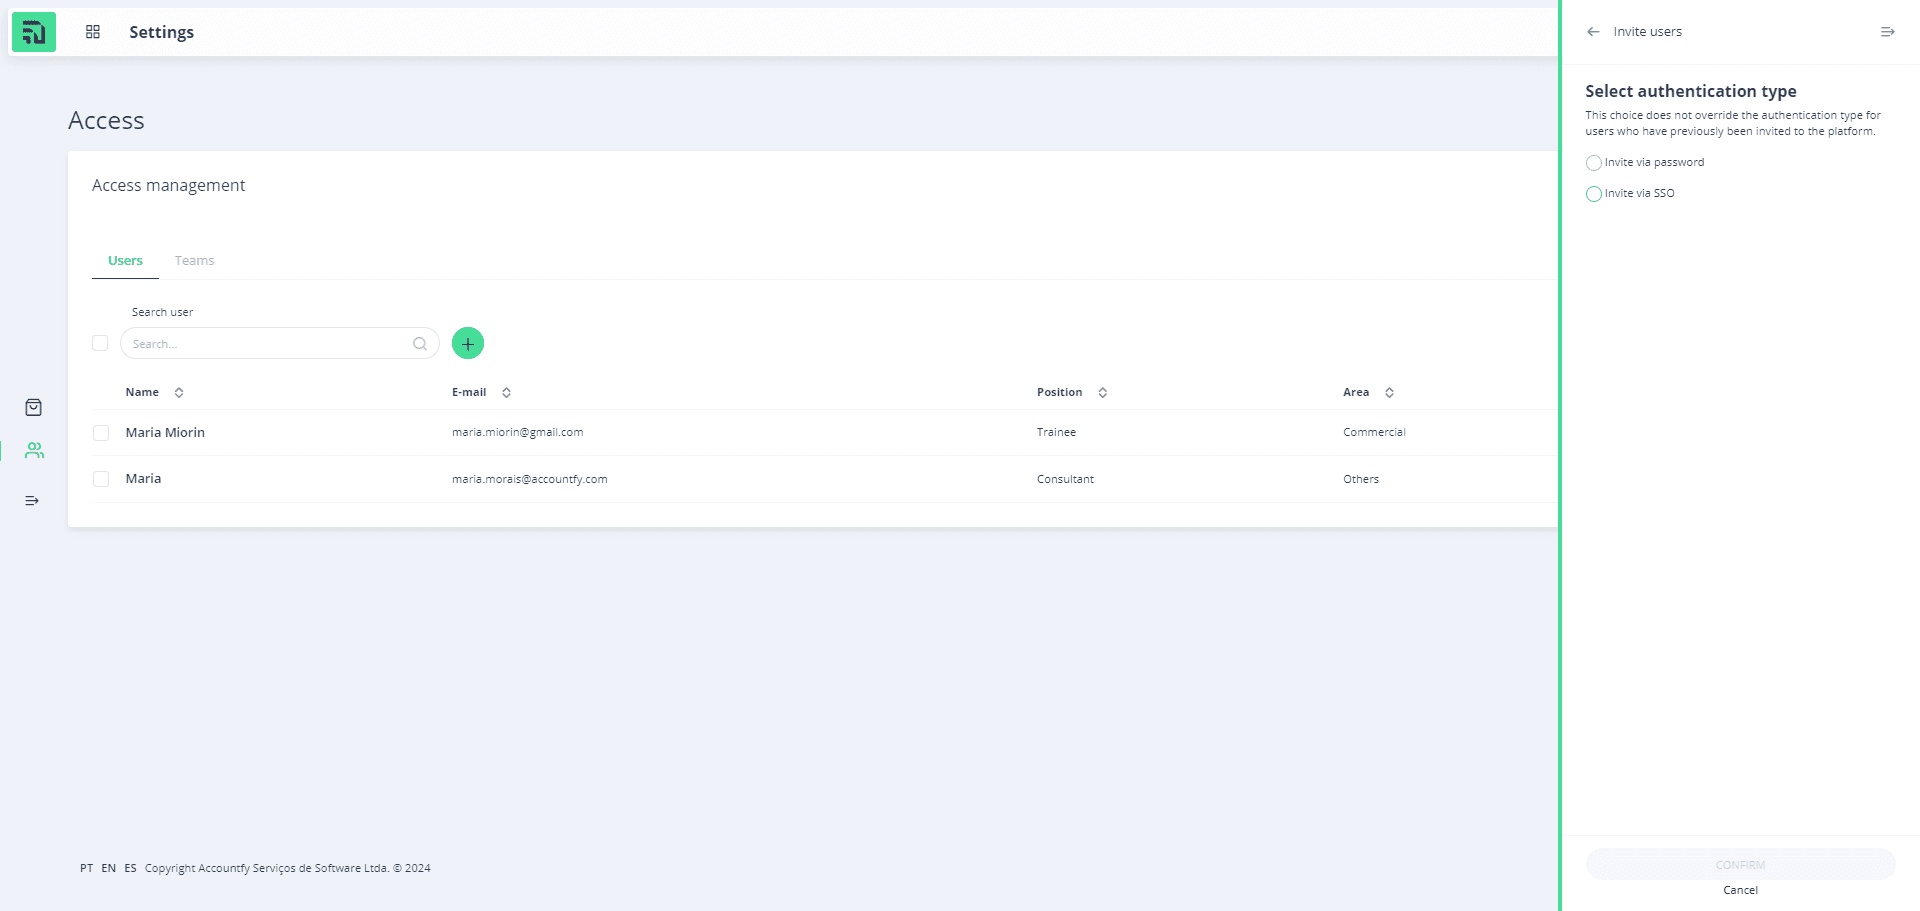Click the Accountfy logo icon

pyautogui.click(x=33, y=32)
